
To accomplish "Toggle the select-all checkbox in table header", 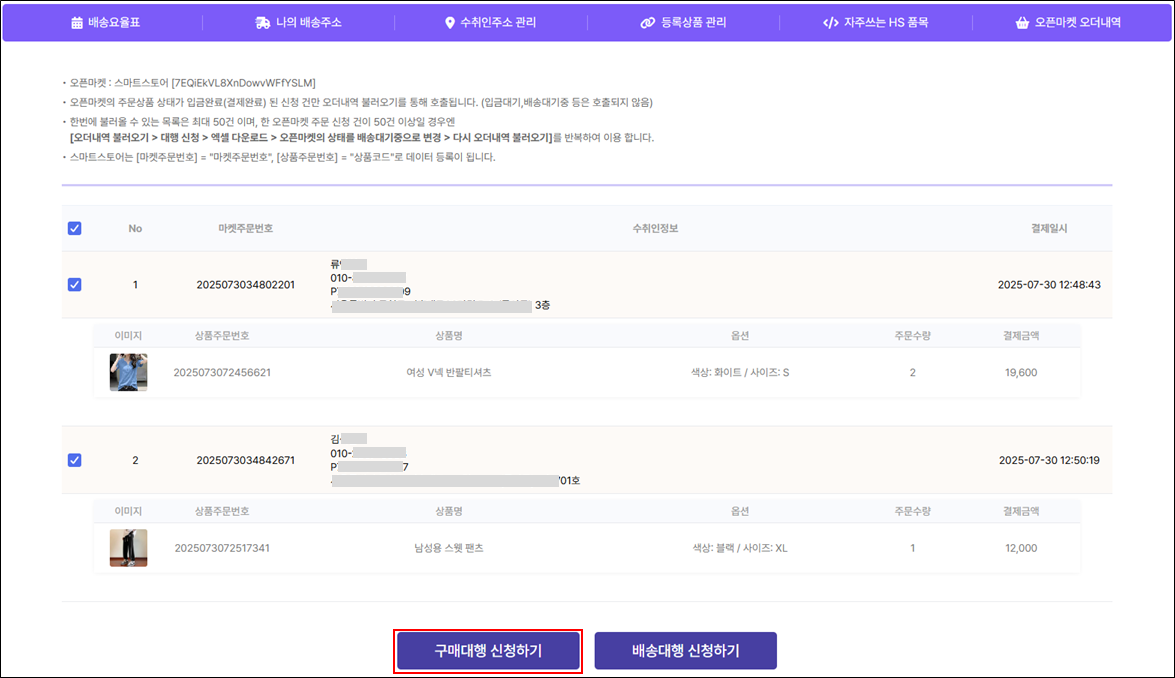I will tap(75, 228).
